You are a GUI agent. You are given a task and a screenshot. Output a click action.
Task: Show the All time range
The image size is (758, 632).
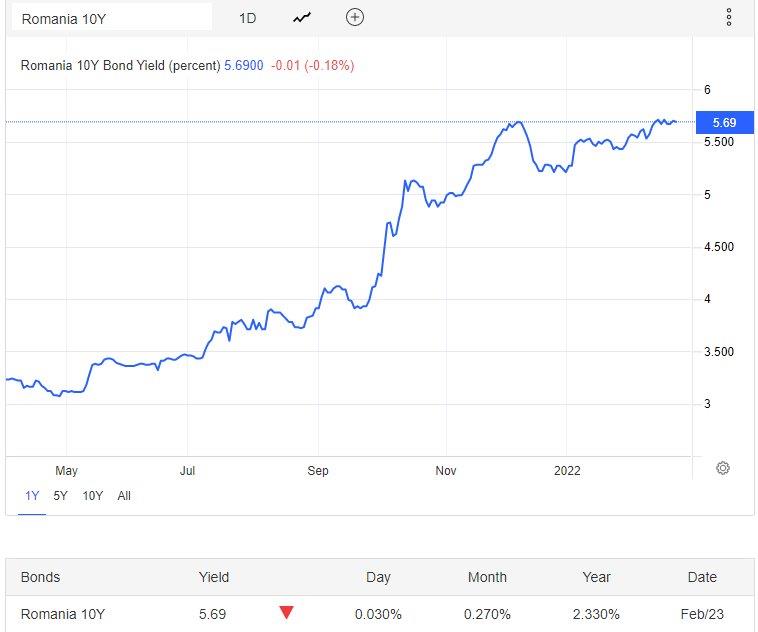click(x=124, y=495)
